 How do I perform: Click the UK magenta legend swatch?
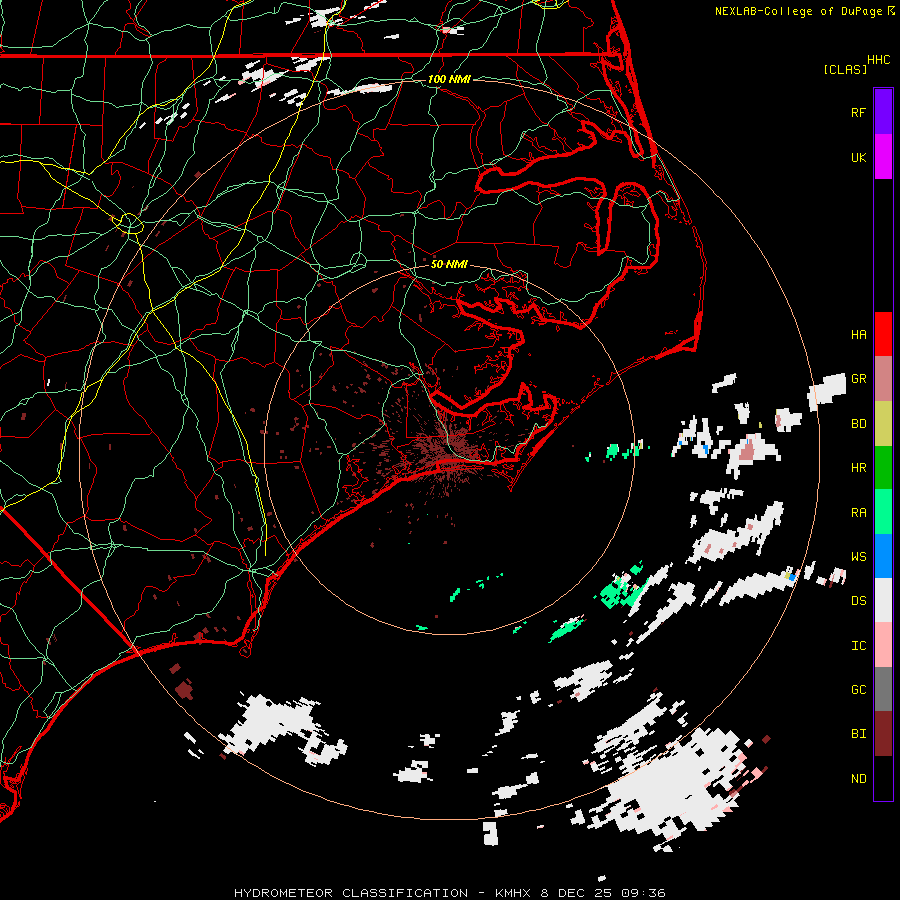[x=883, y=156]
